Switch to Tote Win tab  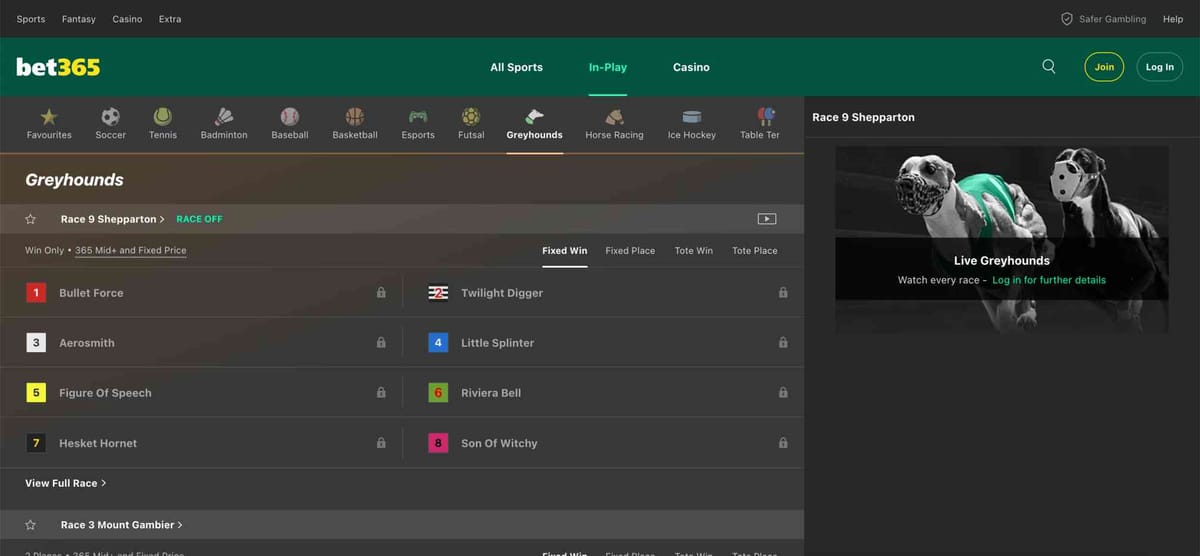(694, 251)
